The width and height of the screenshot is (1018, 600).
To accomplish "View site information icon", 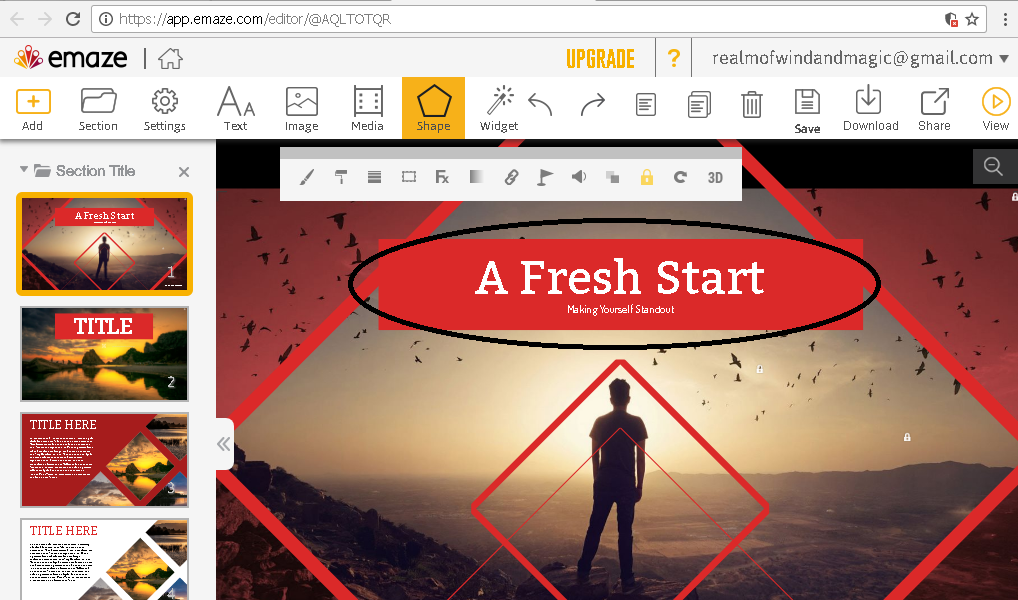I will [x=105, y=19].
